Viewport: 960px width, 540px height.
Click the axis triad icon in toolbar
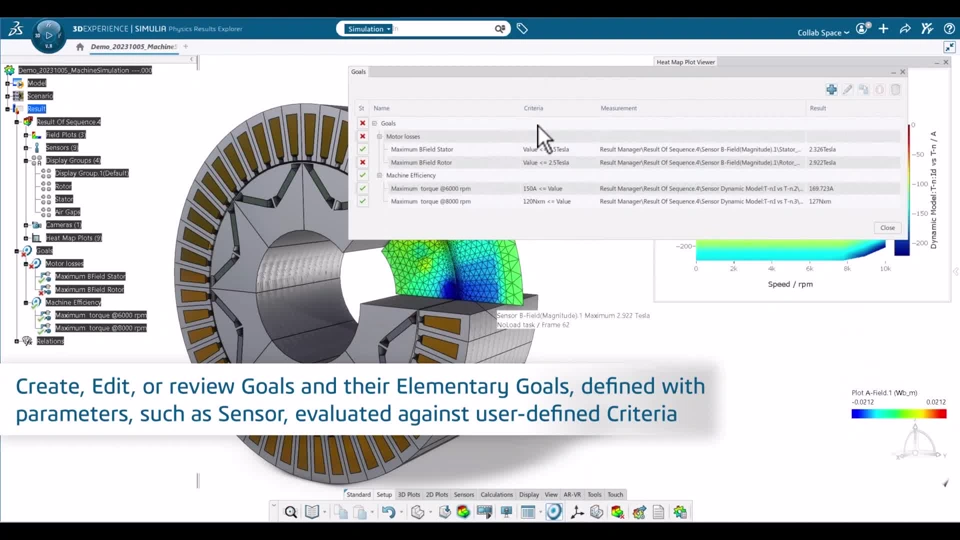click(x=577, y=512)
